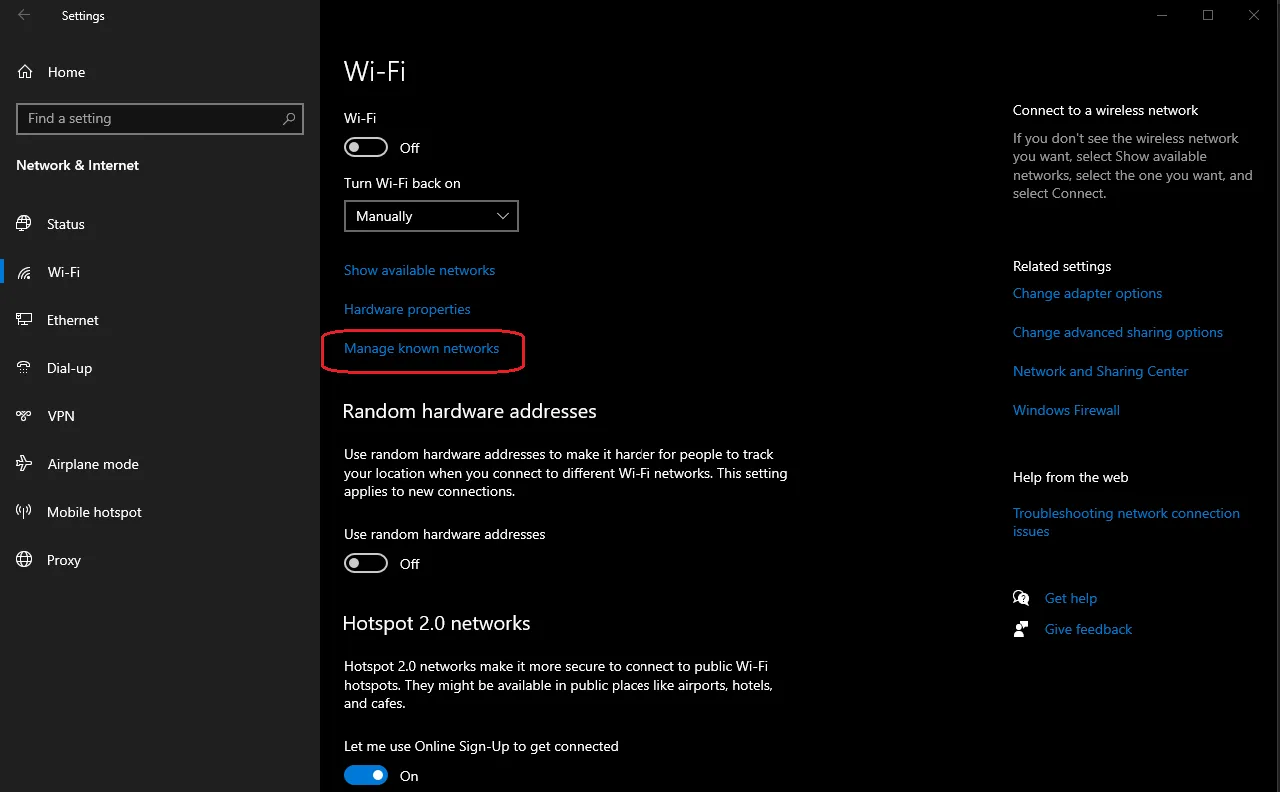This screenshot has height=792, width=1280.
Task: Open the Turn Wi-Fi back on dropdown
Action: pyautogui.click(x=431, y=216)
